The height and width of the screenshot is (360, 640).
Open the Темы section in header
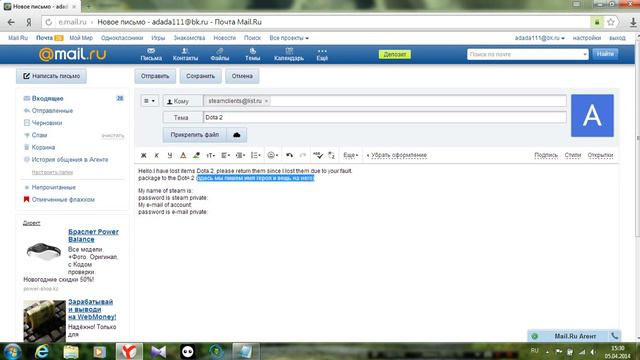pyautogui.click(x=253, y=54)
